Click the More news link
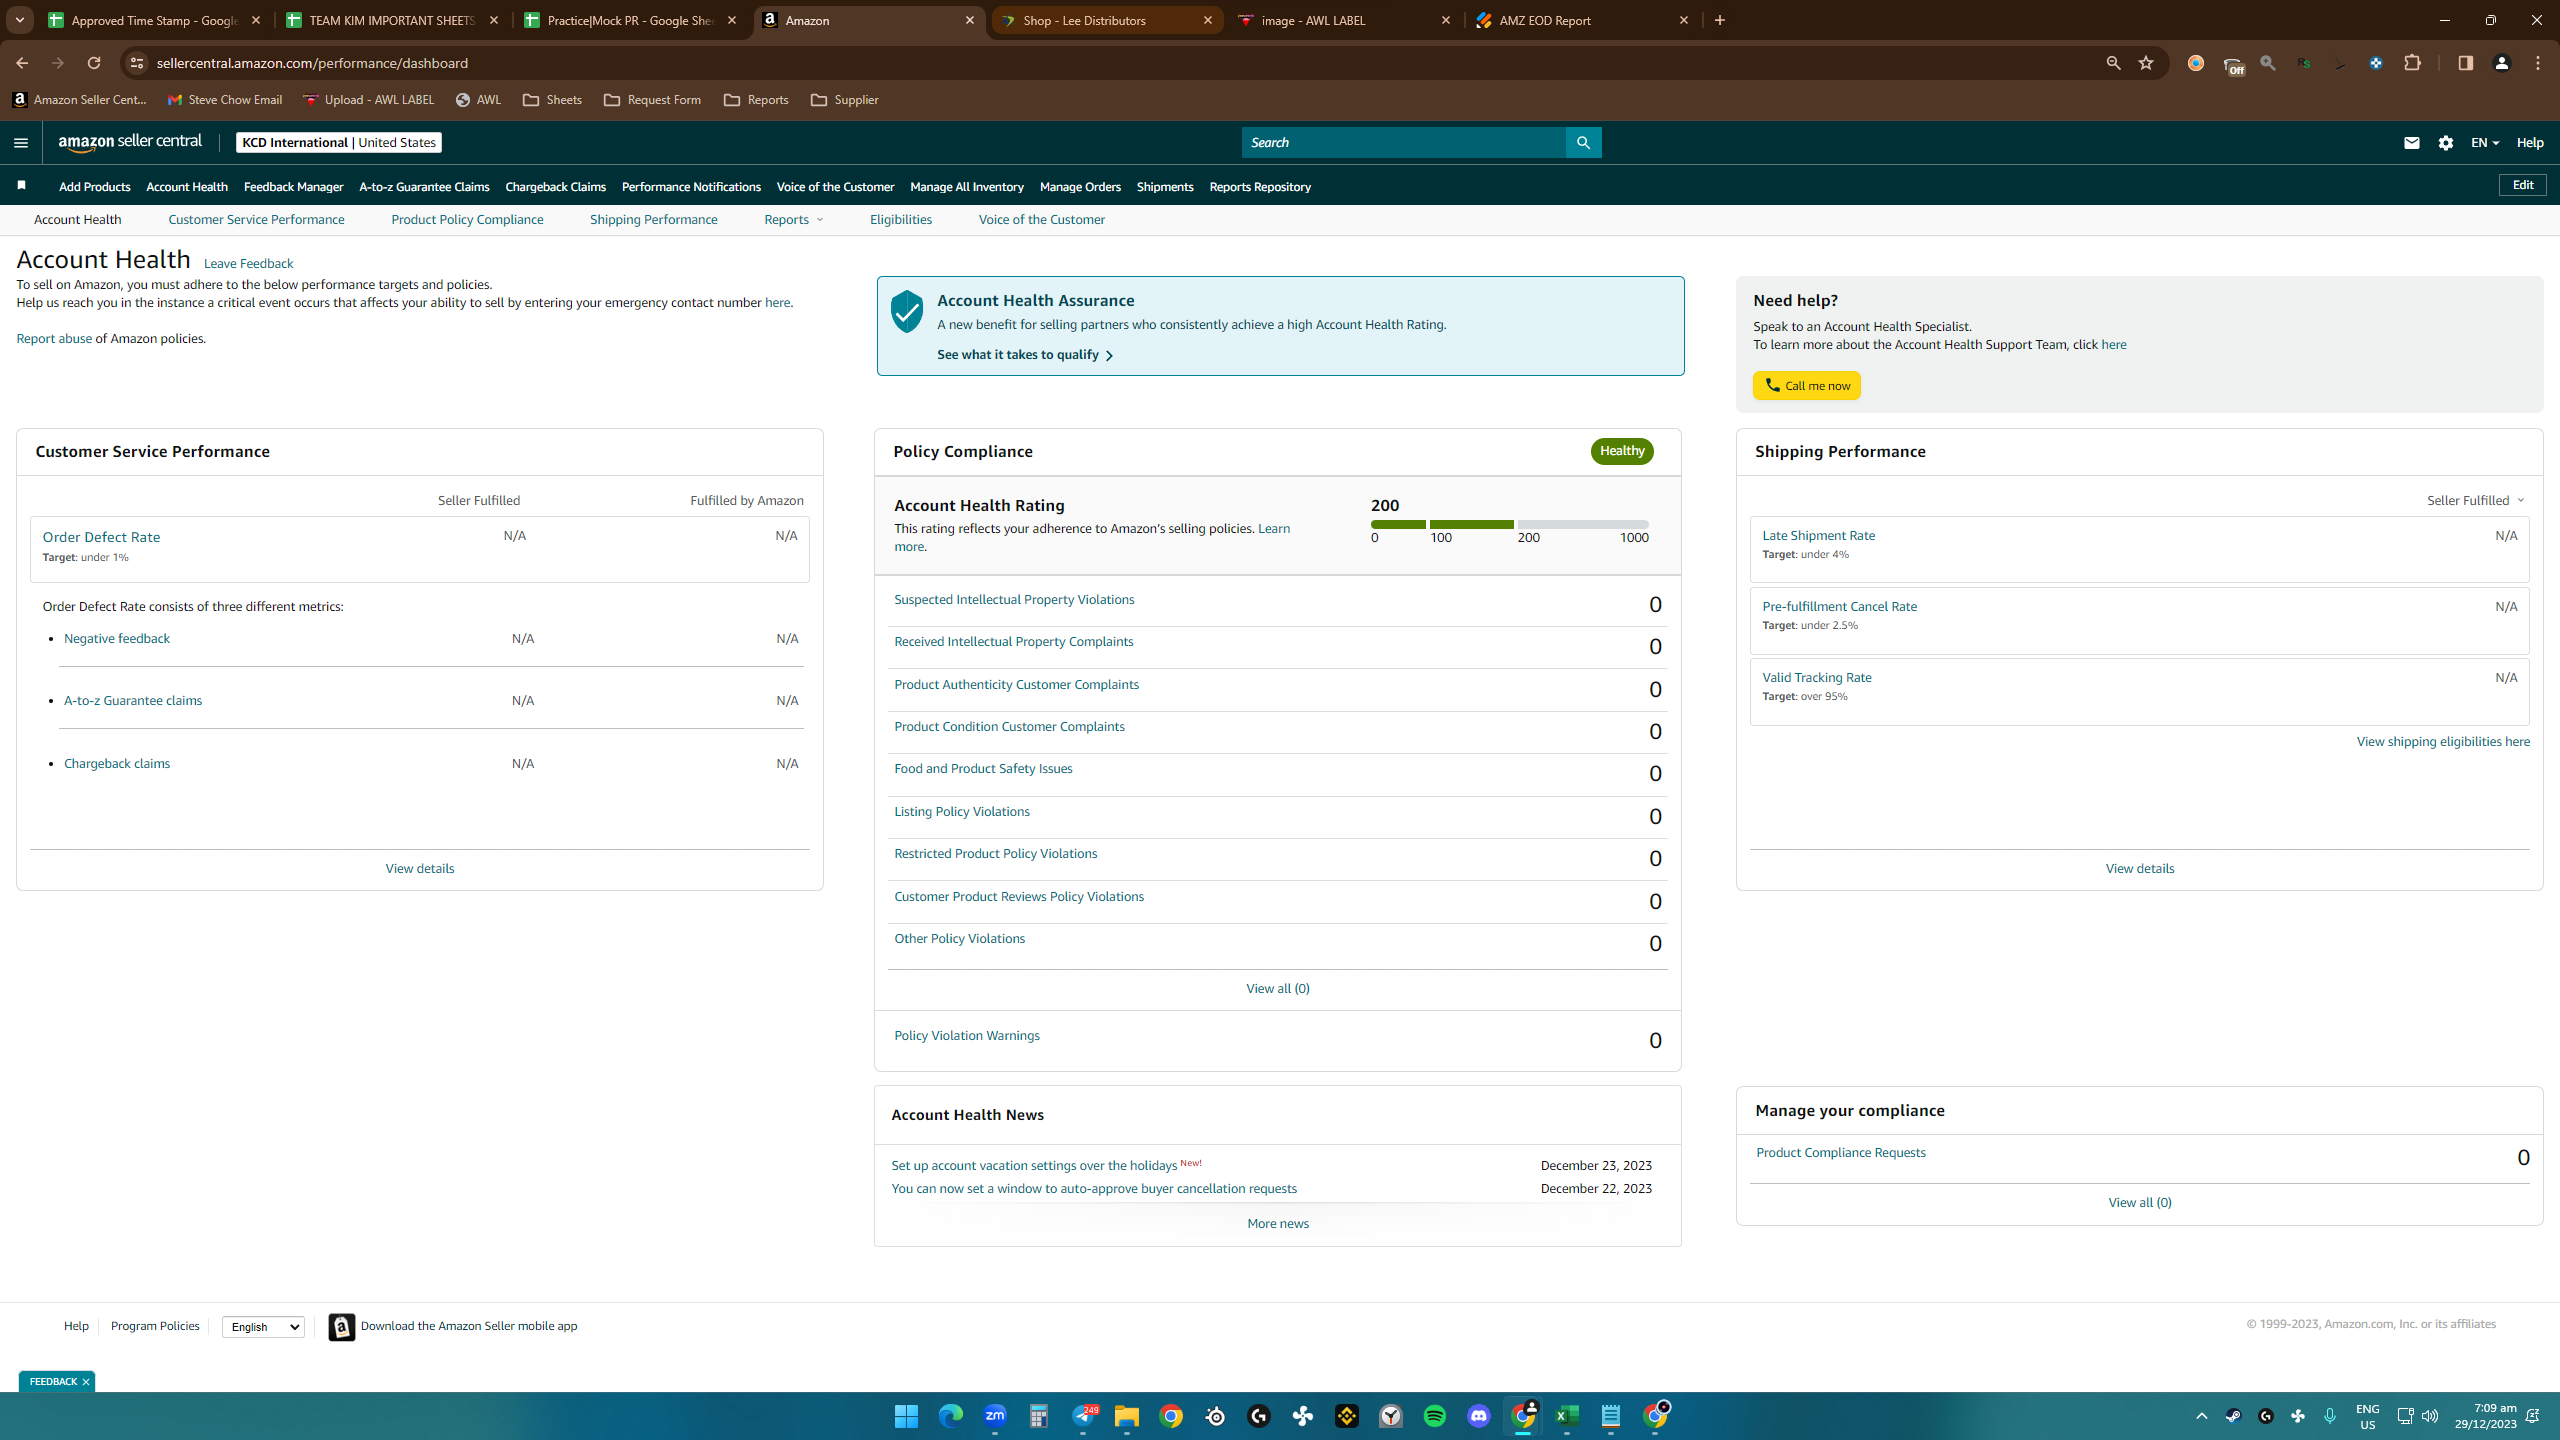 click(1277, 1224)
